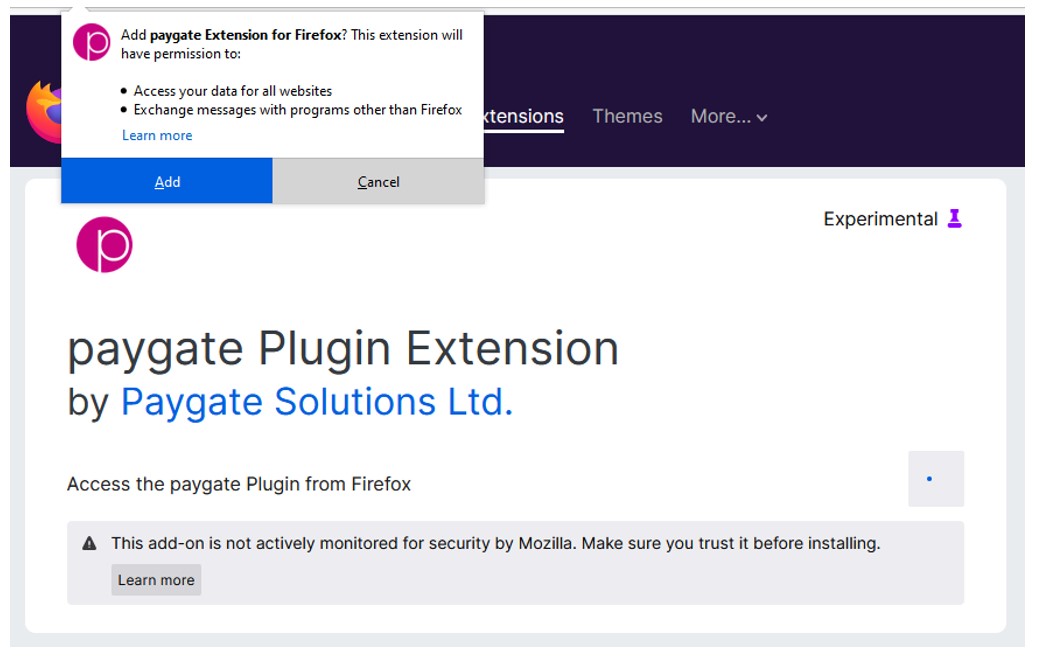Click the warning triangle icon
The image size is (1037, 656).
point(89,544)
